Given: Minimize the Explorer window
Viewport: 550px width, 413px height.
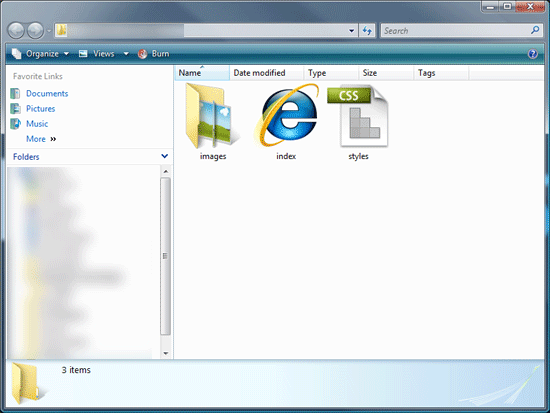Looking at the screenshot, I should [490, 6].
